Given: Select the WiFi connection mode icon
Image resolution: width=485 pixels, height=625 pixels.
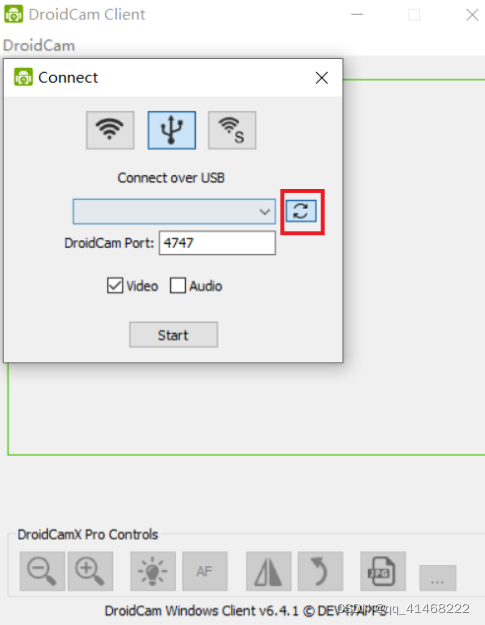Looking at the screenshot, I should (110, 130).
